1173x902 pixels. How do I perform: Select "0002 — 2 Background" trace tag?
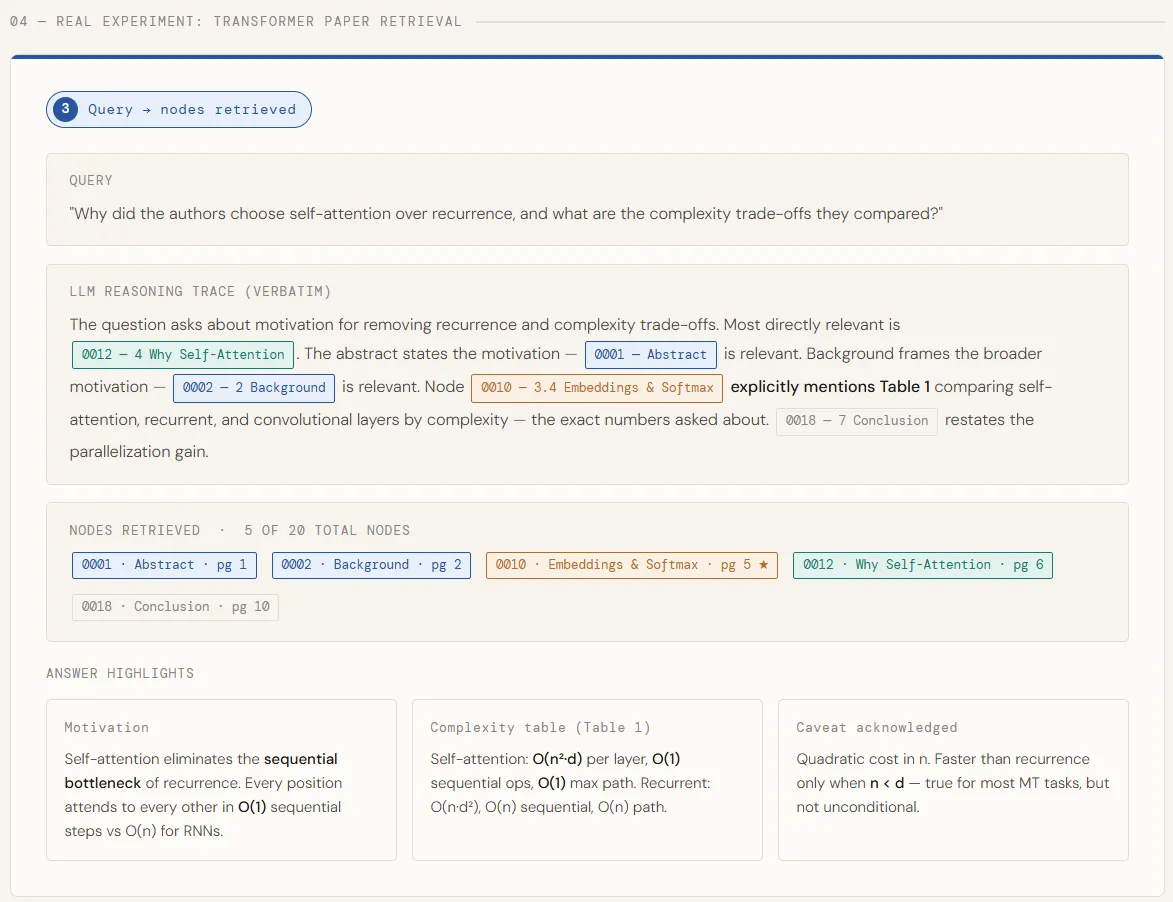pos(253,388)
